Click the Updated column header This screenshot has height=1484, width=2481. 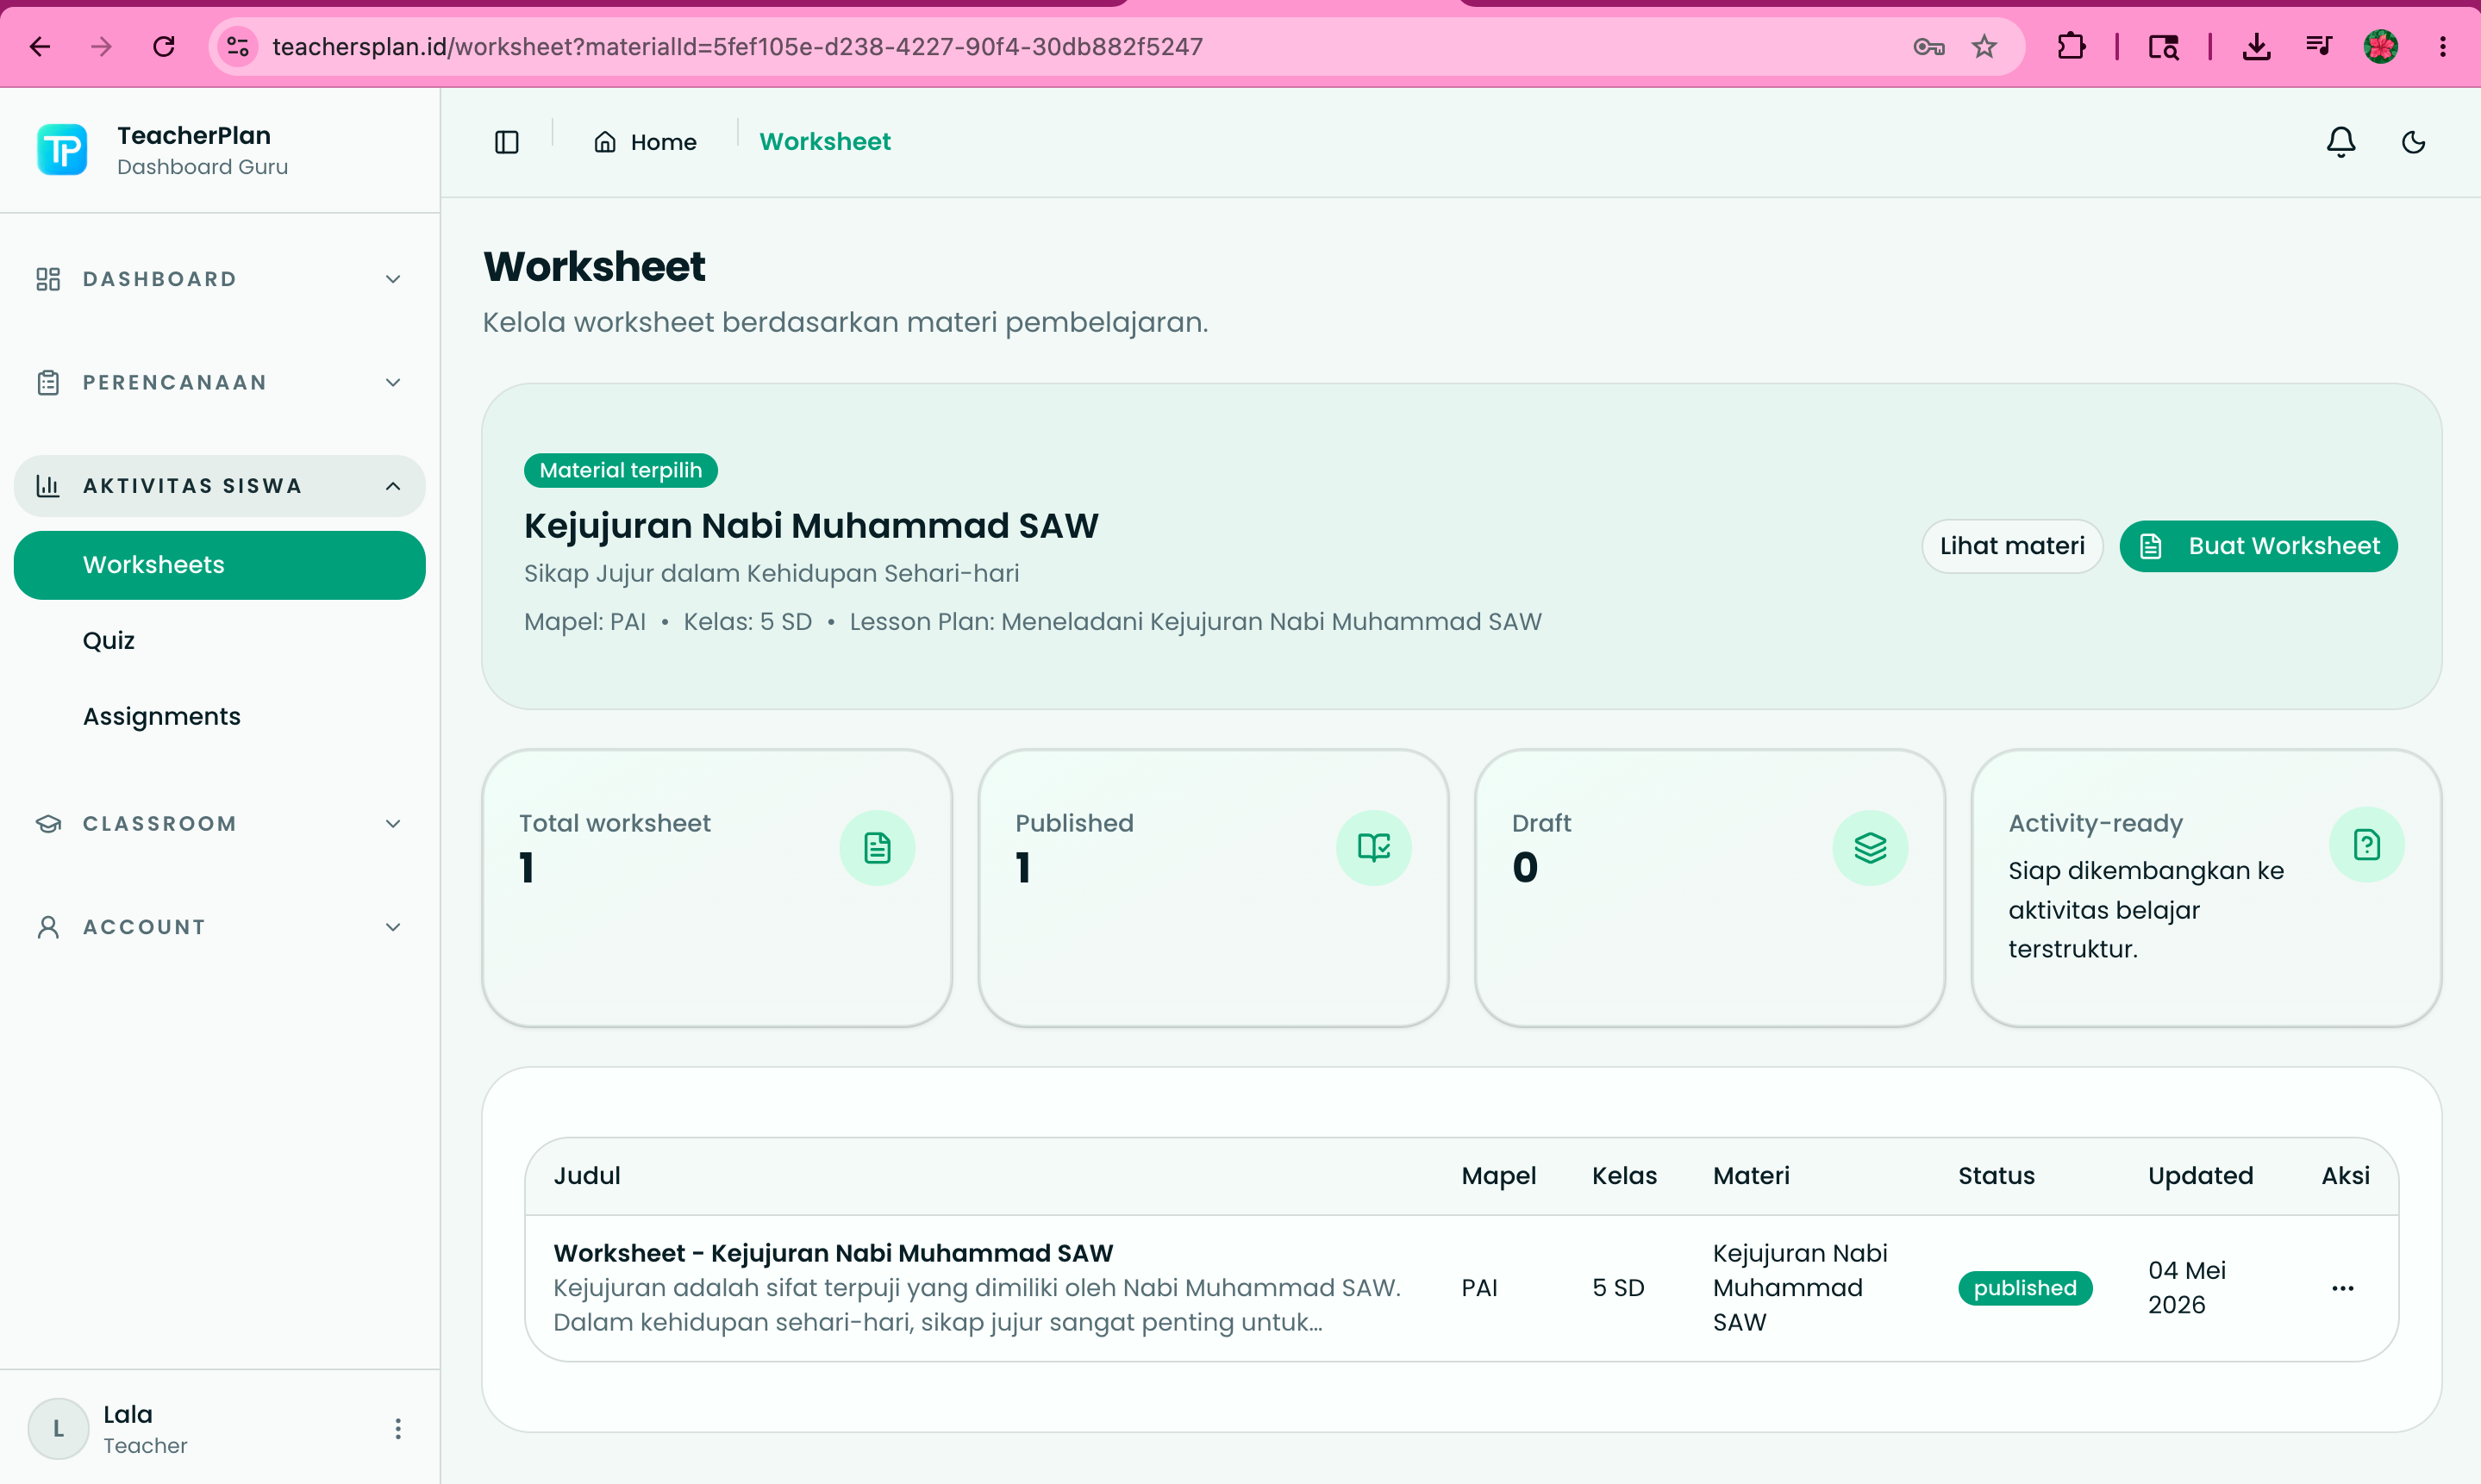(x=2200, y=1176)
